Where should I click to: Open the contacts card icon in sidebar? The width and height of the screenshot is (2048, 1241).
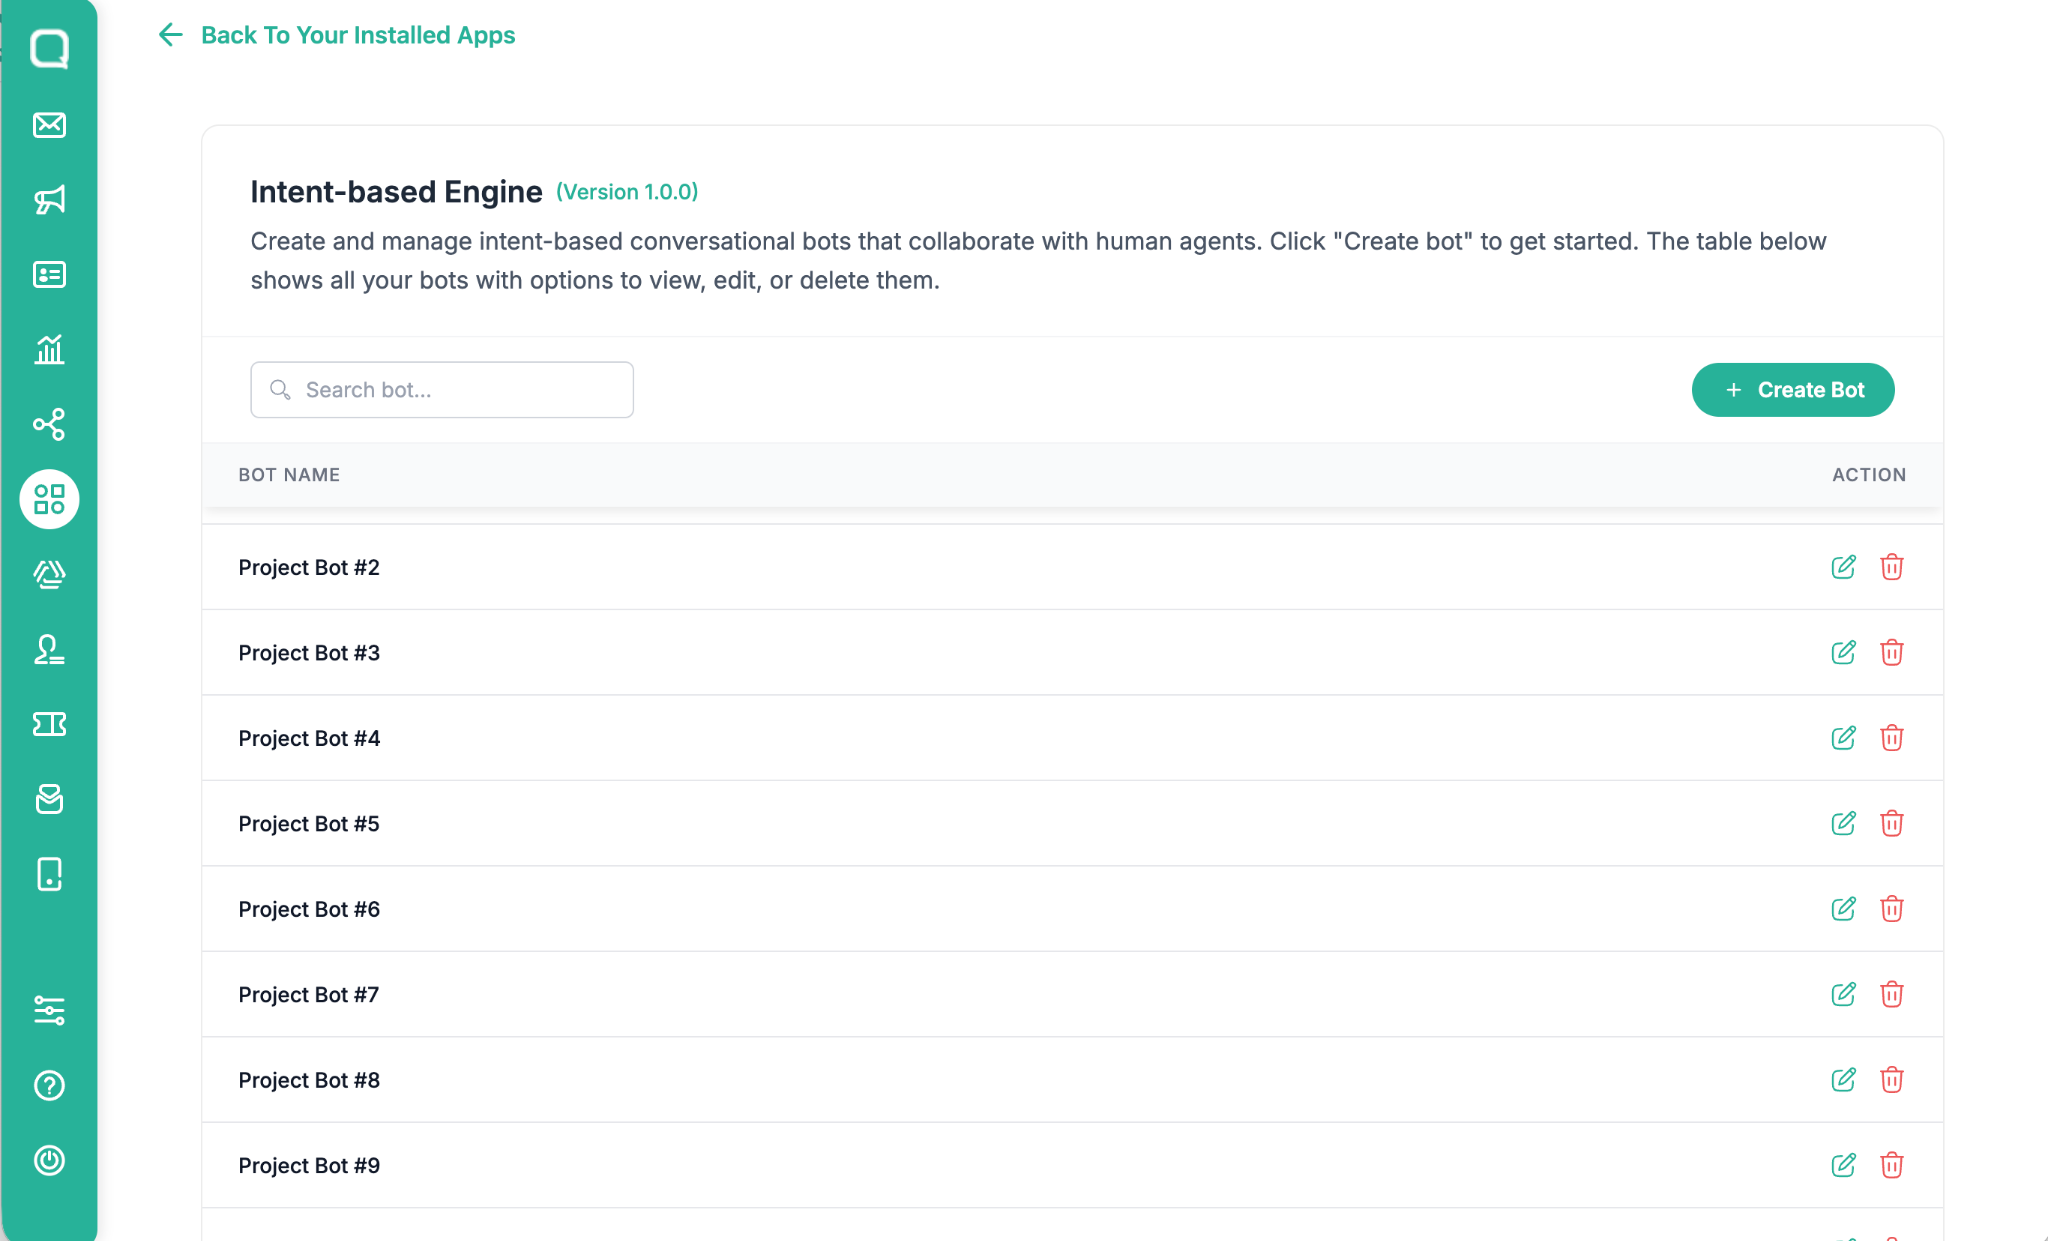pos(49,275)
